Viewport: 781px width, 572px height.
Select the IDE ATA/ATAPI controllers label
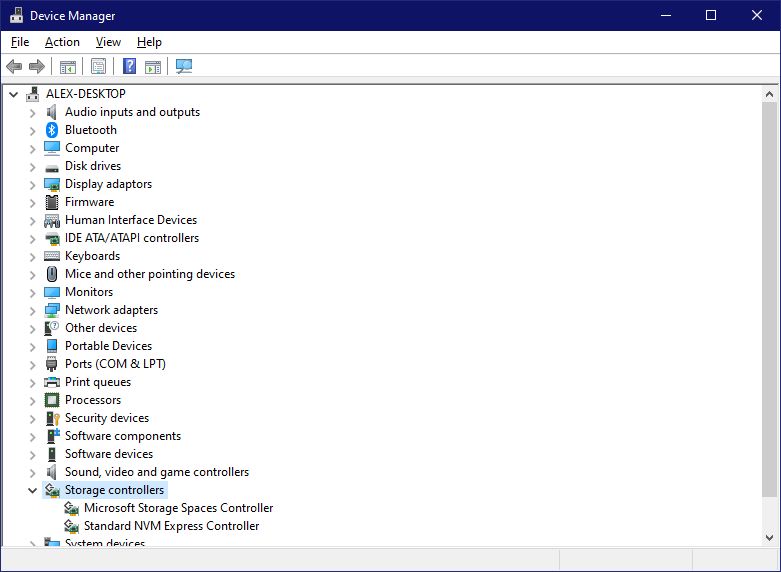click(132, 238)
